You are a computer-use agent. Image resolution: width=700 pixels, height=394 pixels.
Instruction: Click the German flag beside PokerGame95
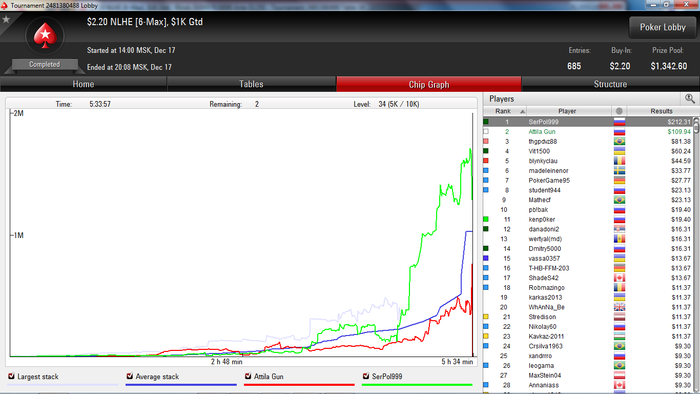click(619, 181)
